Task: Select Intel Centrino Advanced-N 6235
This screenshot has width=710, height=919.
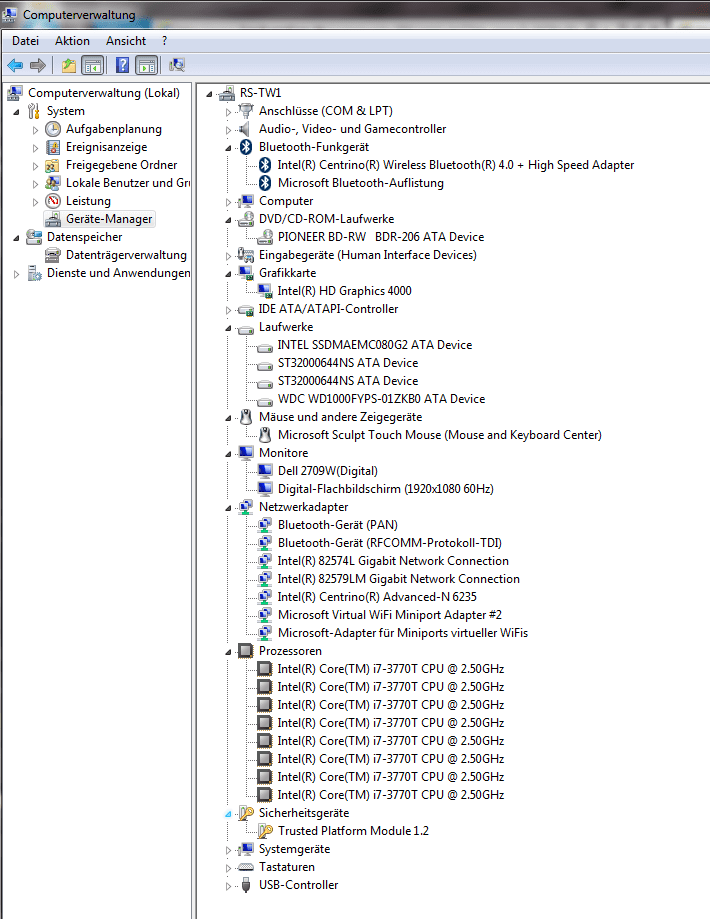Action: [x=377, y=597]
